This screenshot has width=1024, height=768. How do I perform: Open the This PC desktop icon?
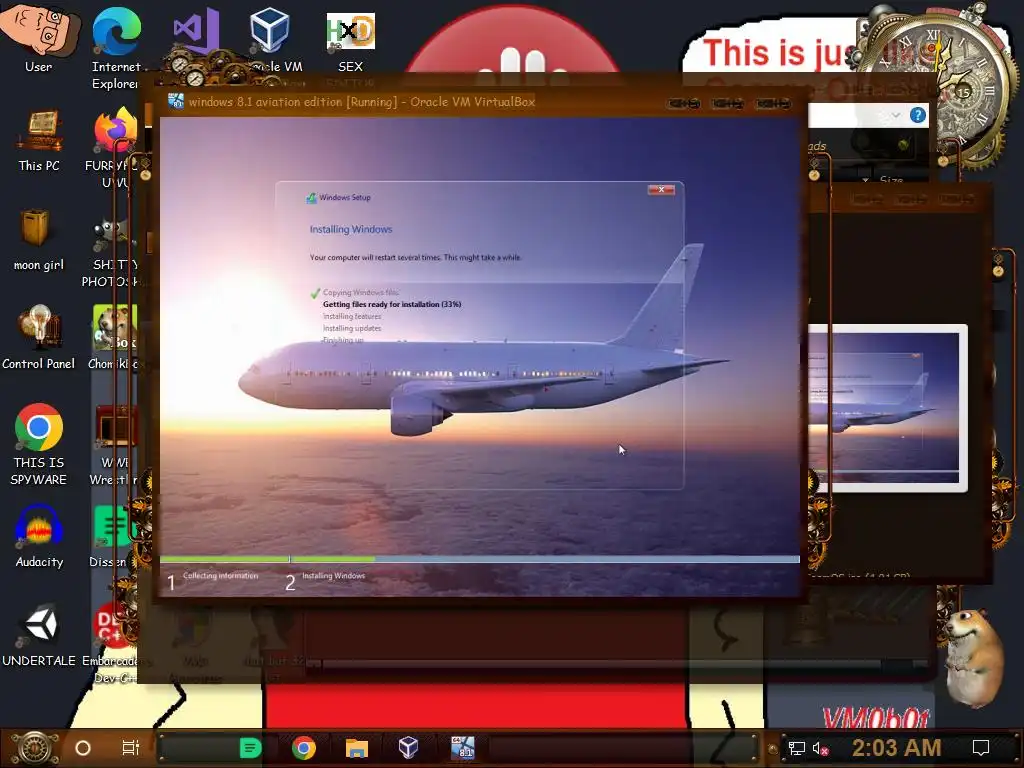39,140
